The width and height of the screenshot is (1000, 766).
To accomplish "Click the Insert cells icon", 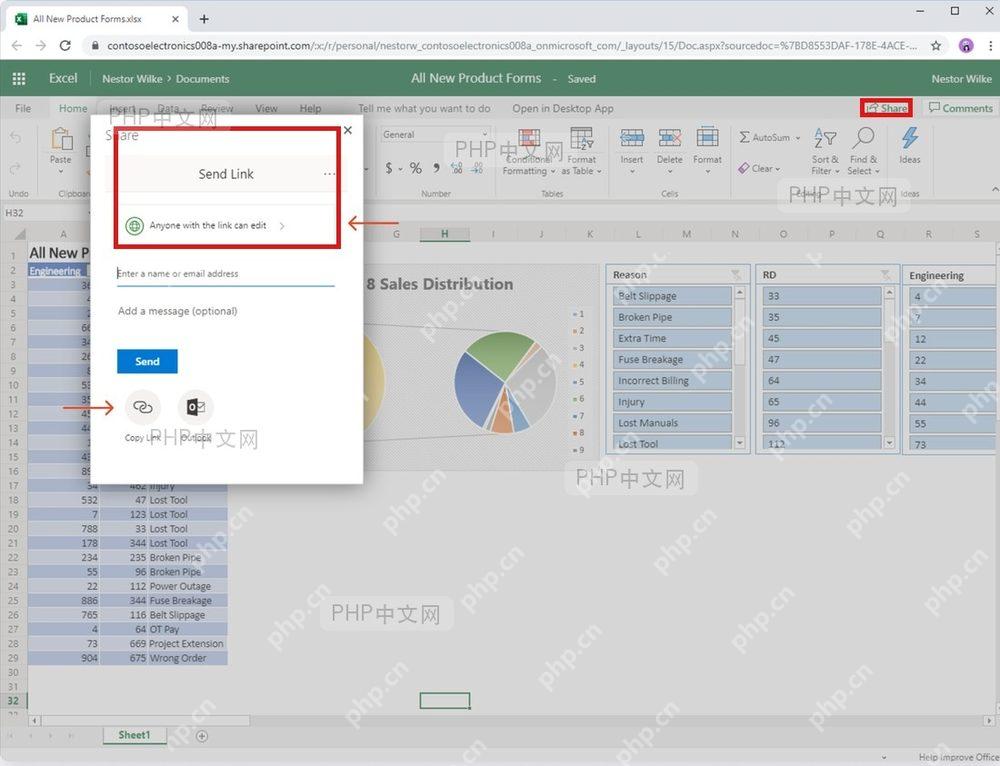I will click(631, 138).
